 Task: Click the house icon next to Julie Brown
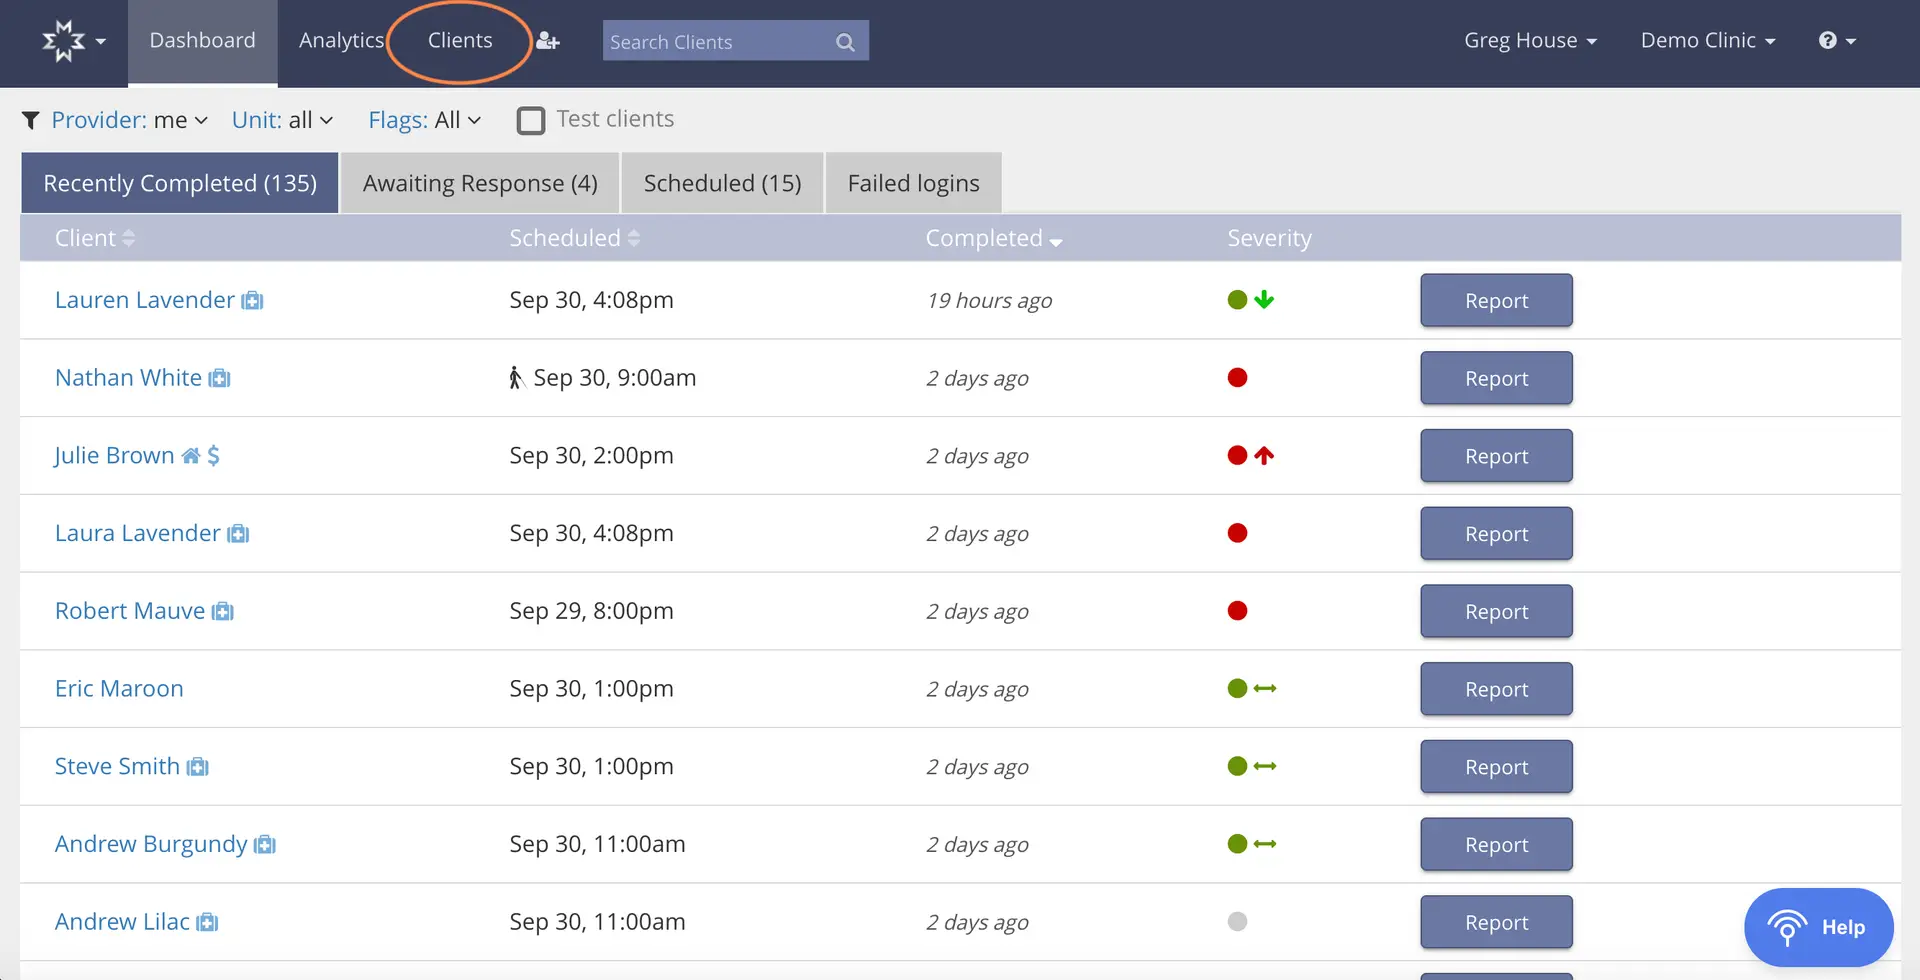[191, 455]
